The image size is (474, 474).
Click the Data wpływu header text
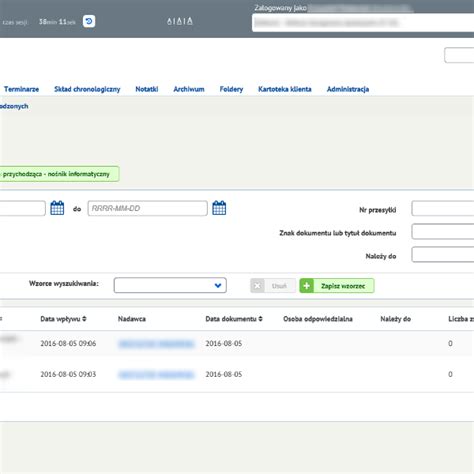pos(60,319)
